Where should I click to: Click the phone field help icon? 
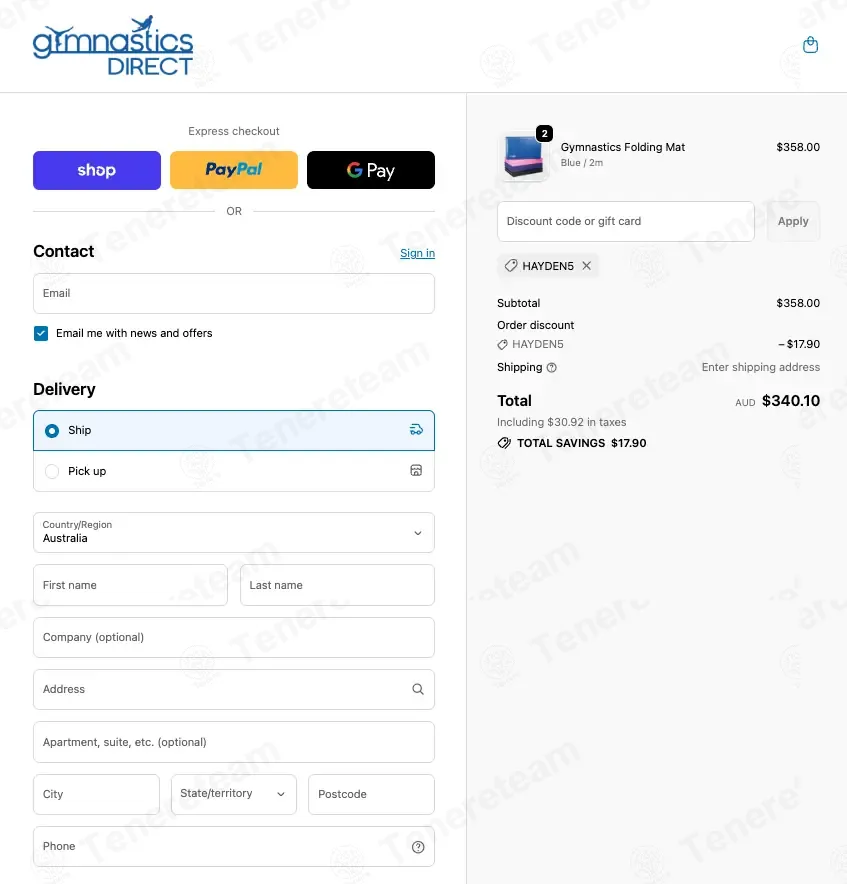click(x=417, y=847)
